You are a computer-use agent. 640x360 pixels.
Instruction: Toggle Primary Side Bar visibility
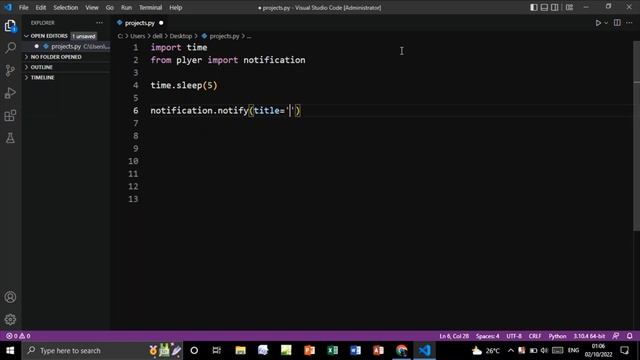click(534, 7)
